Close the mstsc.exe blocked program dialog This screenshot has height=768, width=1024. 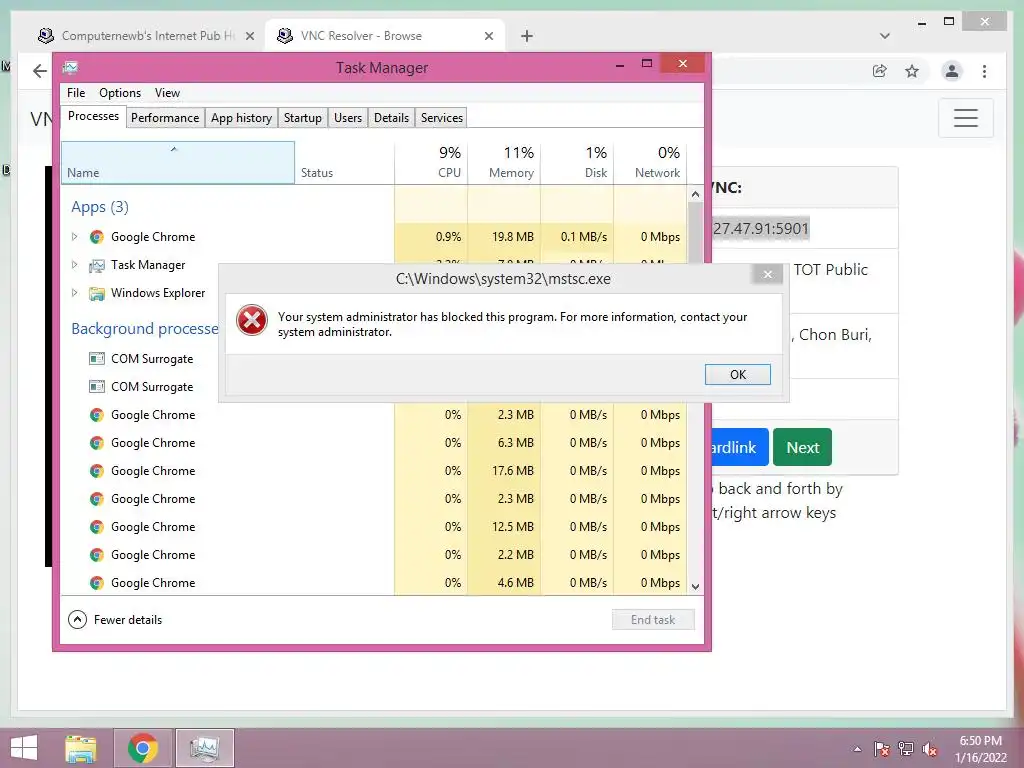pos(767,274)
